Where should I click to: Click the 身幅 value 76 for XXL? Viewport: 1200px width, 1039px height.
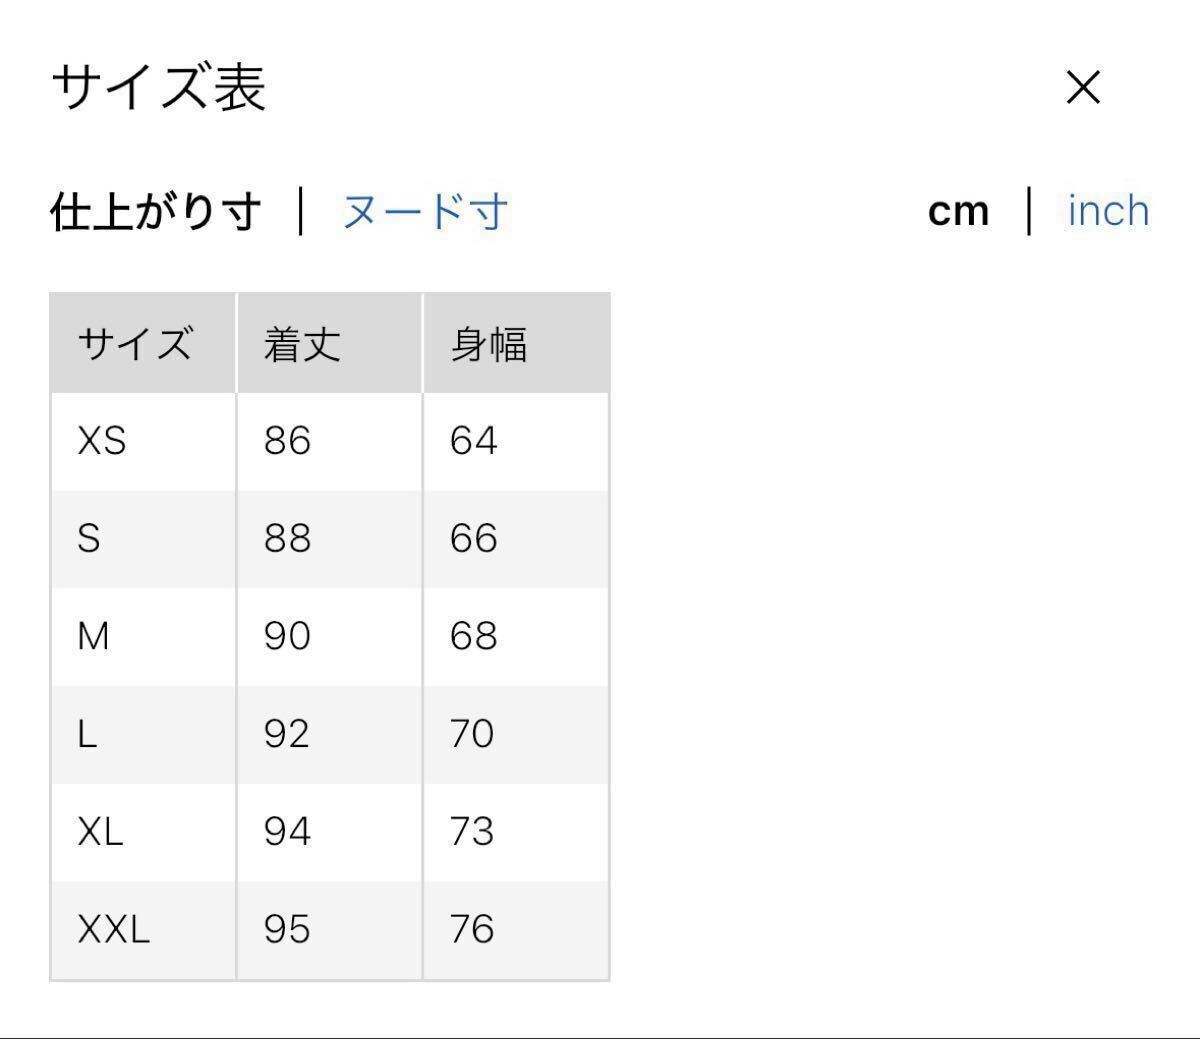click(472, 930)
